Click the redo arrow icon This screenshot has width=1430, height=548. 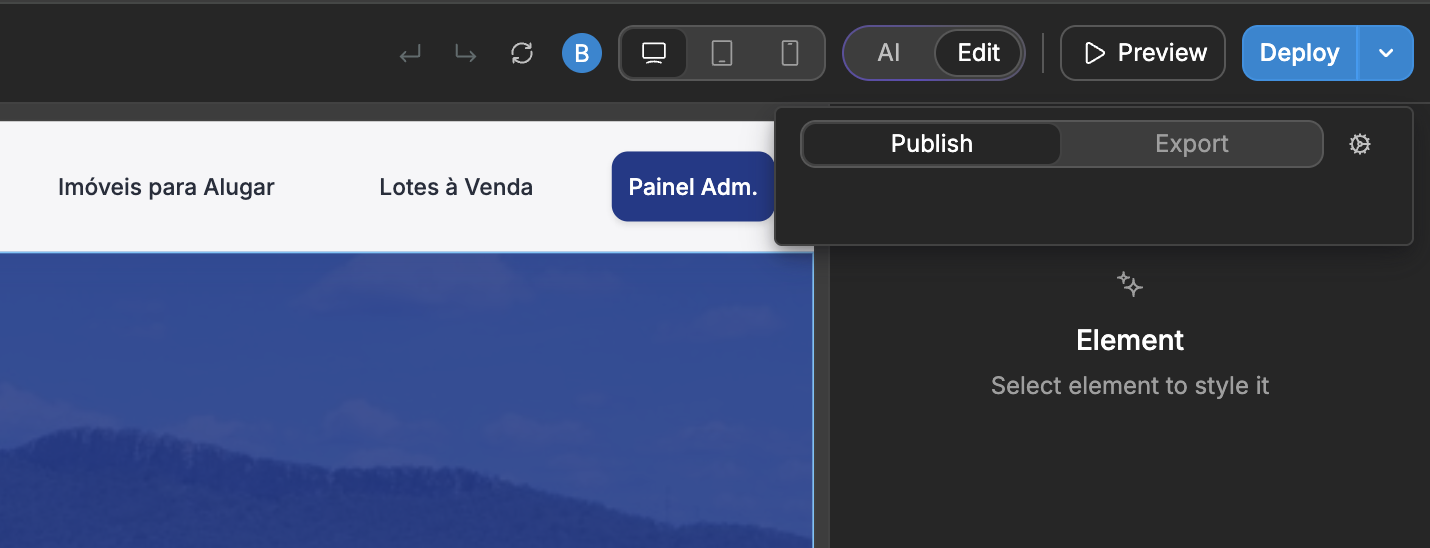pyautogui.click(x=466, y=54)
